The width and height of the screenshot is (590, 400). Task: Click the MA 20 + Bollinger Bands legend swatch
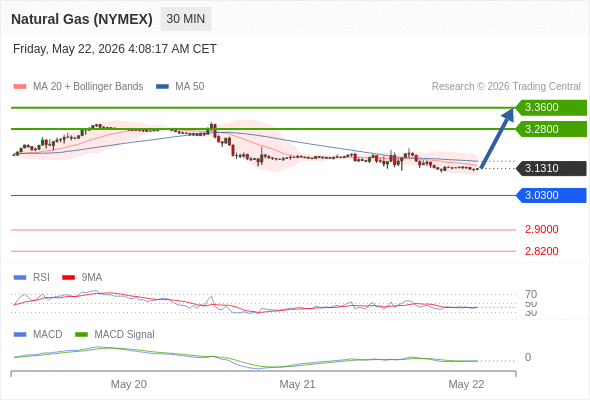(20, 87)
